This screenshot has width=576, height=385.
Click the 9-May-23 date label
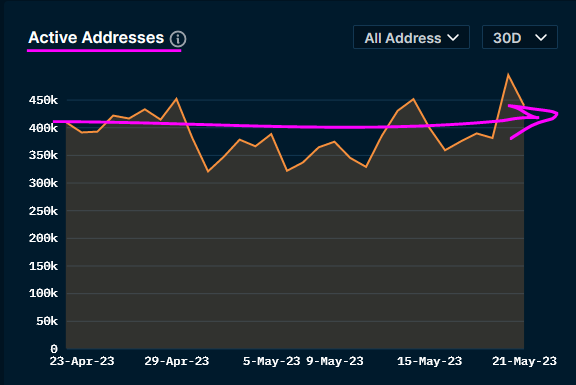335,361
